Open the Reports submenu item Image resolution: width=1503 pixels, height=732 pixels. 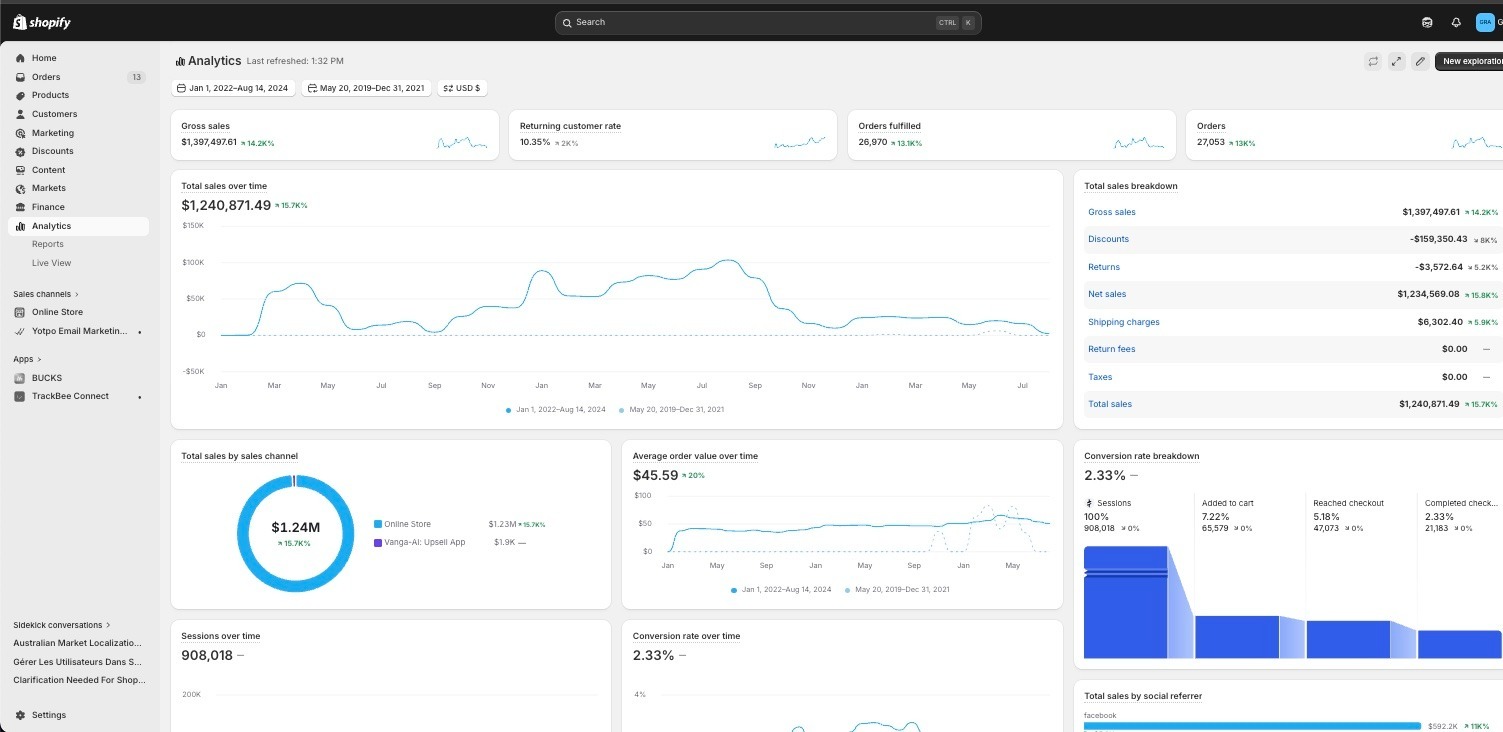point(48,244)
